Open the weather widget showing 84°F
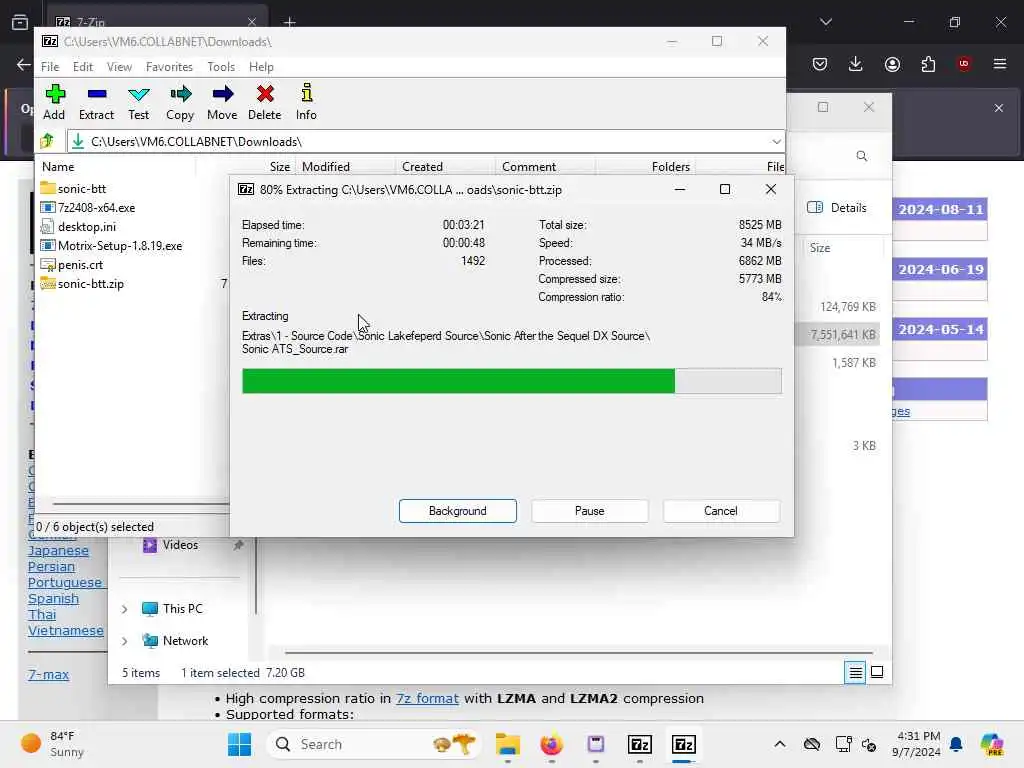Viewport: 1024px width, 768px height. tap(52, 744)
